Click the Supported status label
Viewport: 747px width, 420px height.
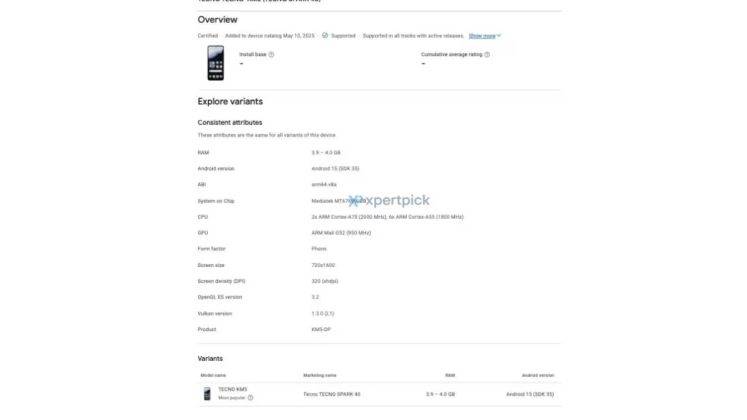click(343, 36)
